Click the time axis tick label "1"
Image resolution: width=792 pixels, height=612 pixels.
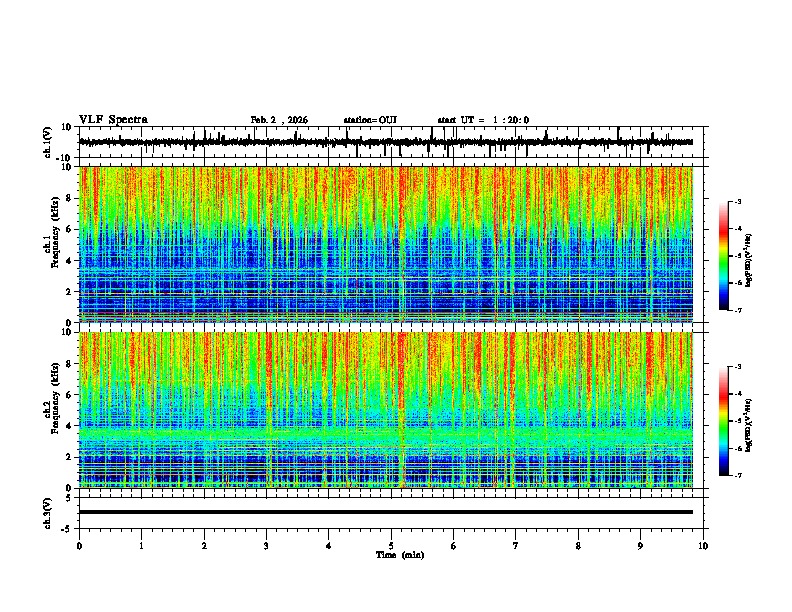click(x=141, y=546)
